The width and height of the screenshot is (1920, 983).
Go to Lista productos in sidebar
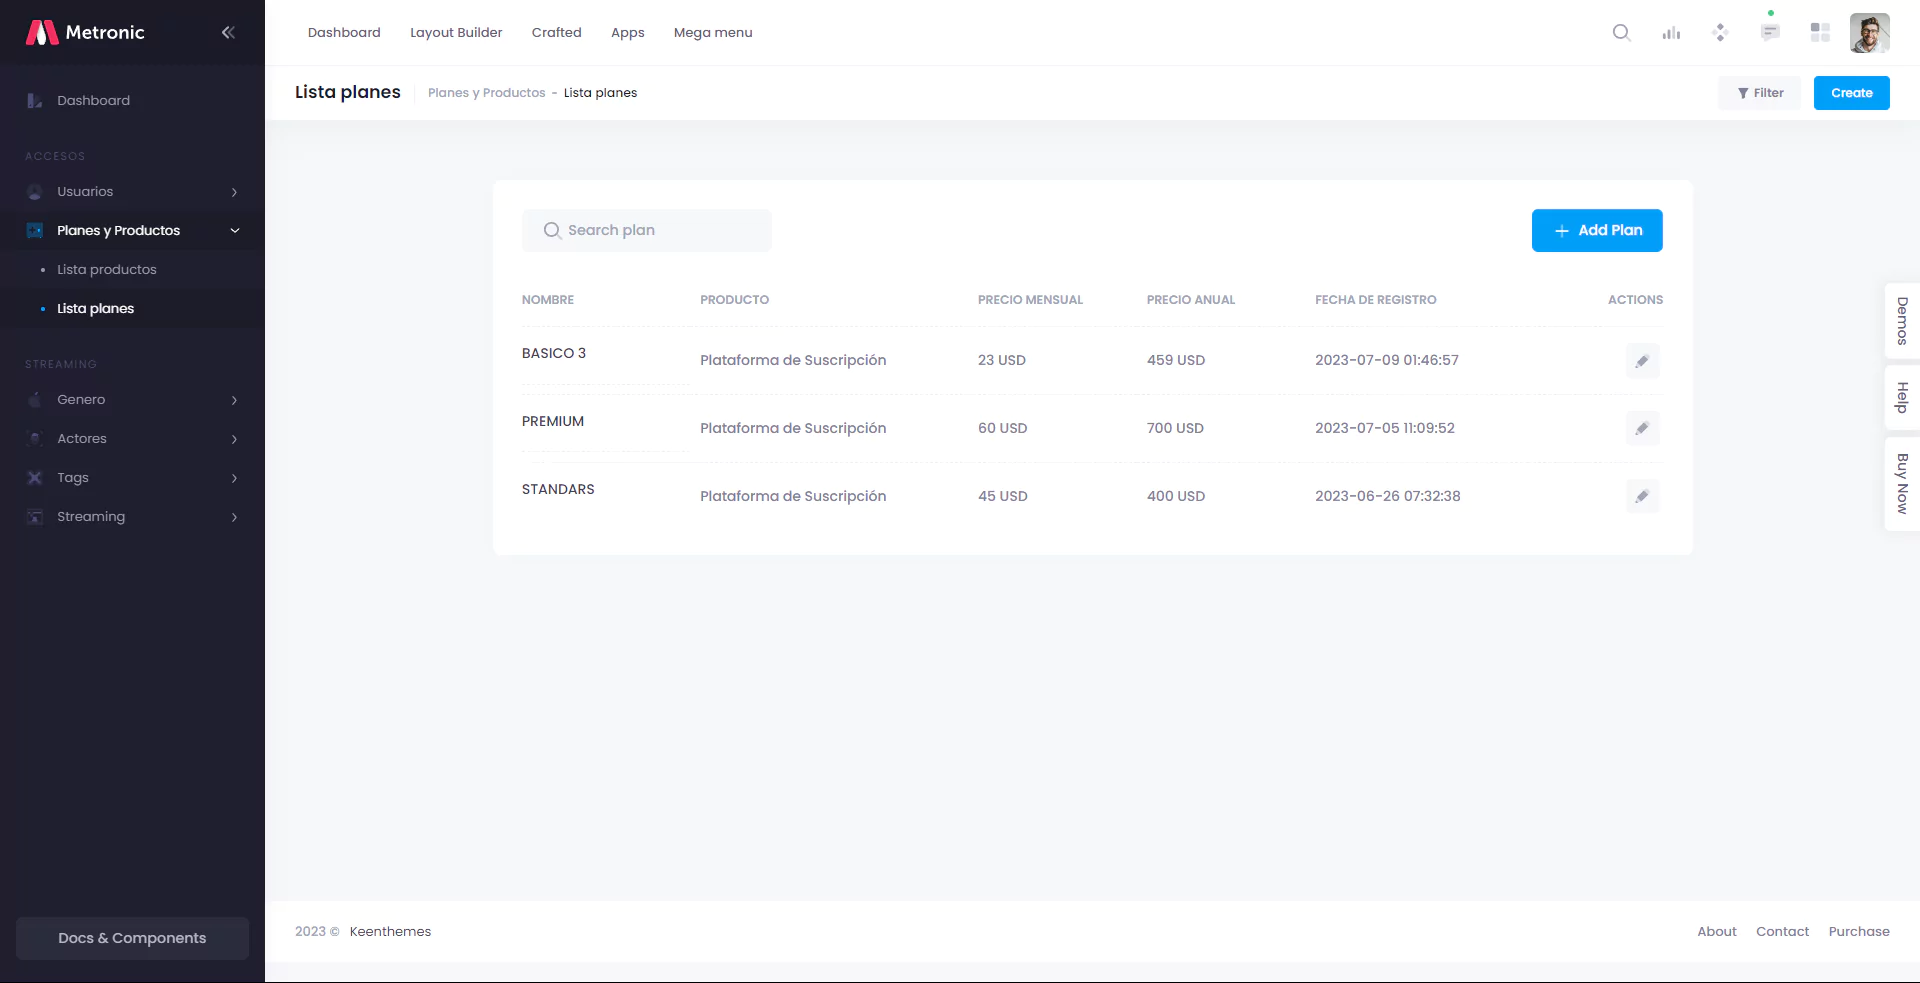(x=107, y=270)
